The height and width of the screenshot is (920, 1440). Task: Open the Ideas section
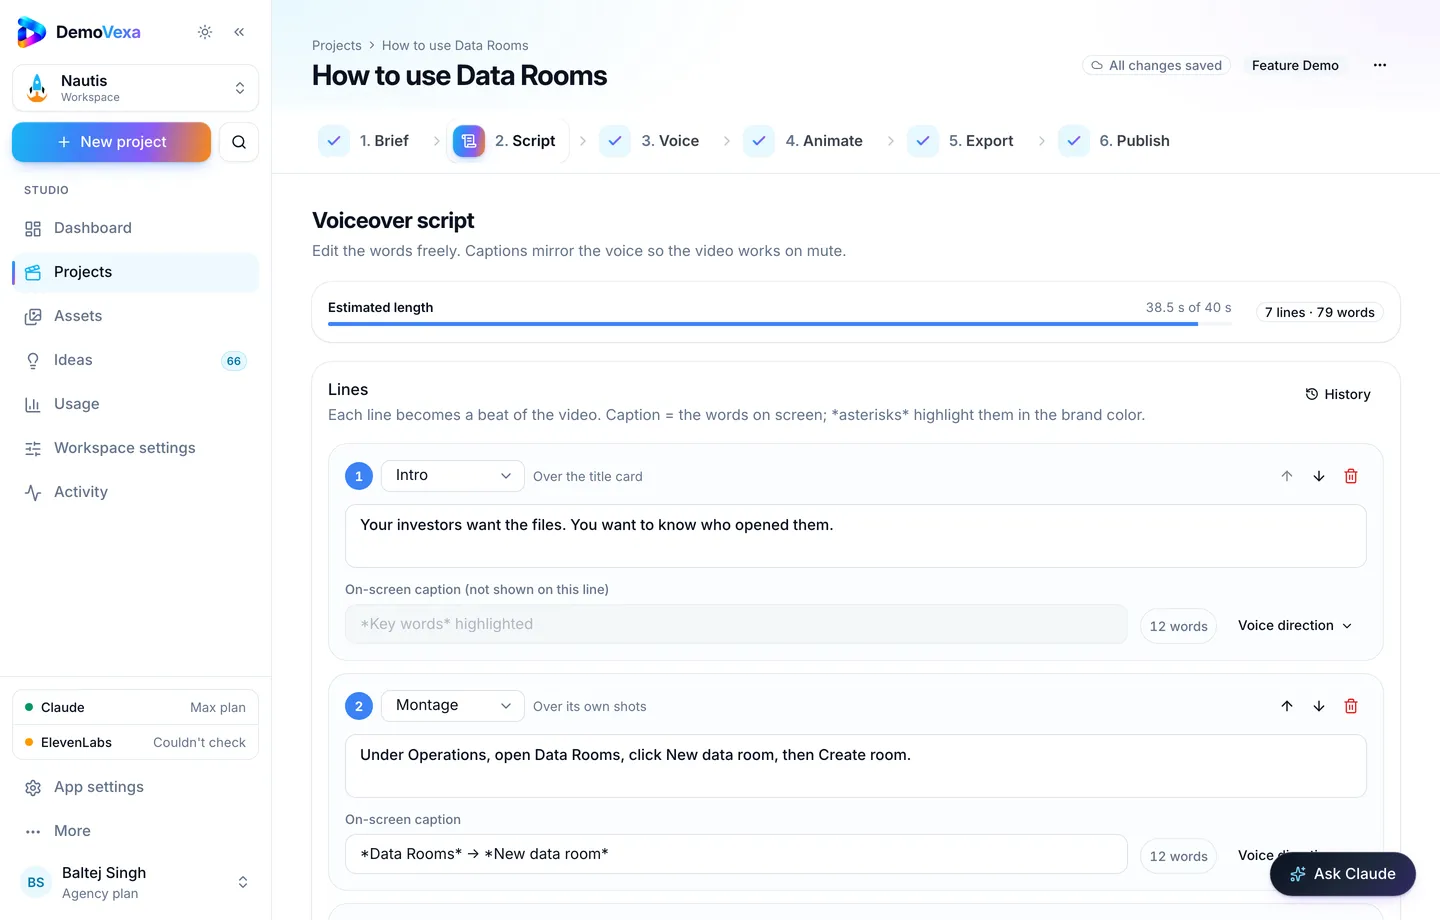click(135, 360)
